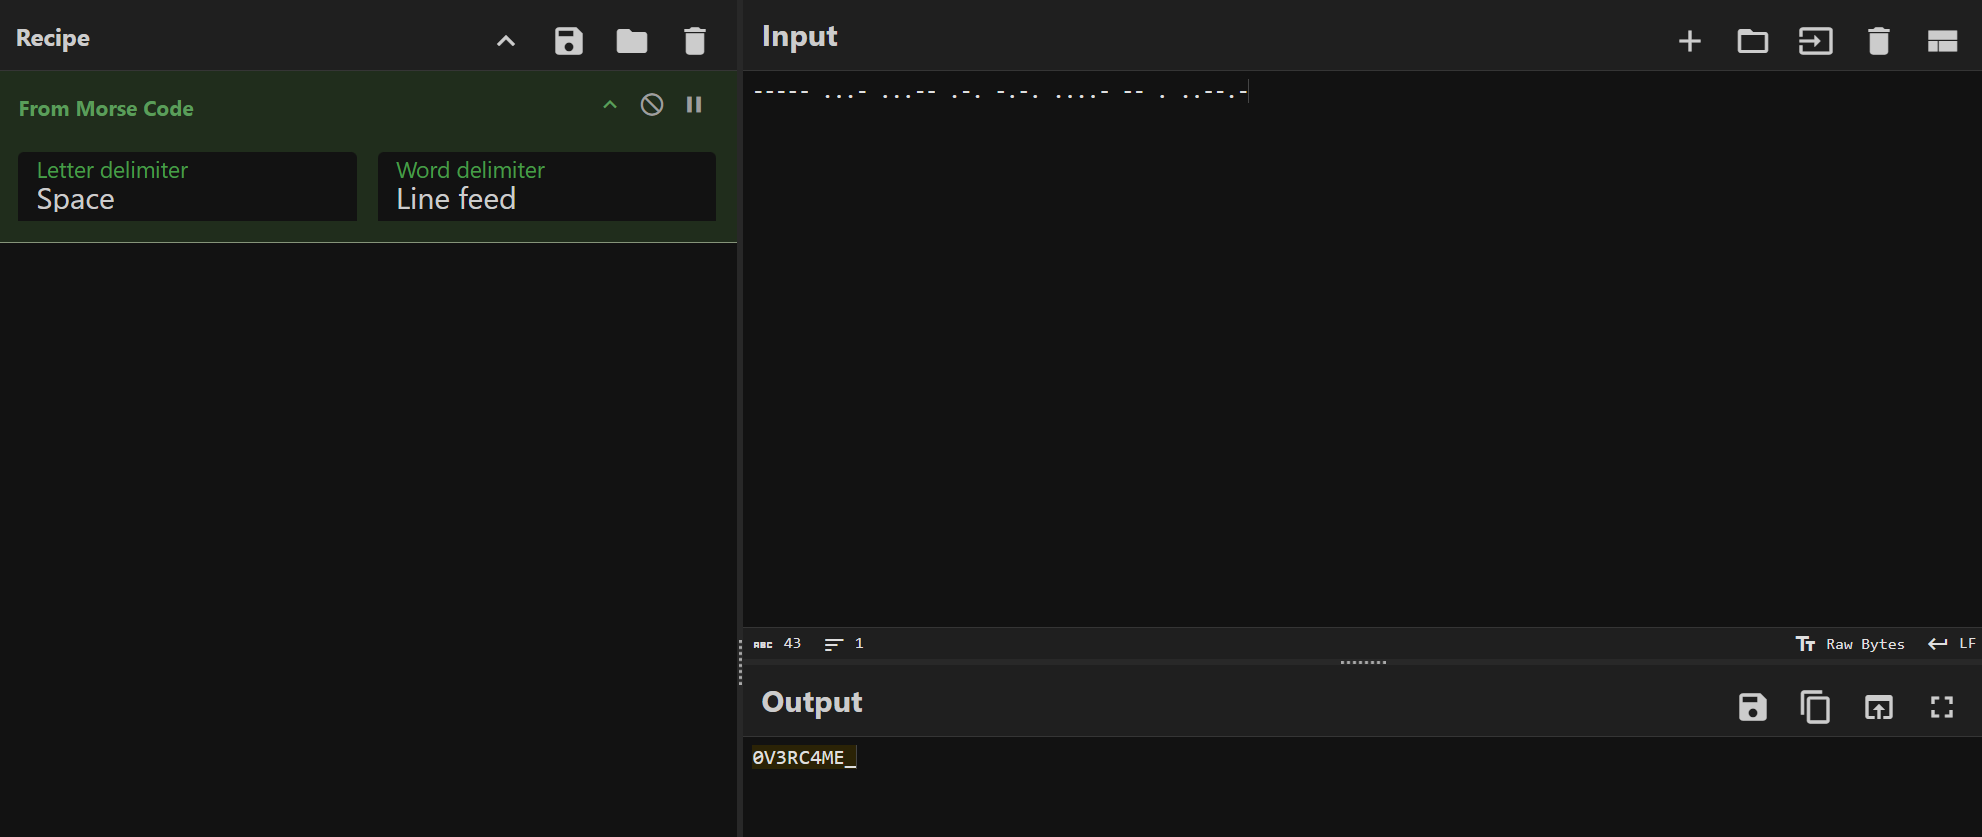Click inside the Morse code input text

1000,93
